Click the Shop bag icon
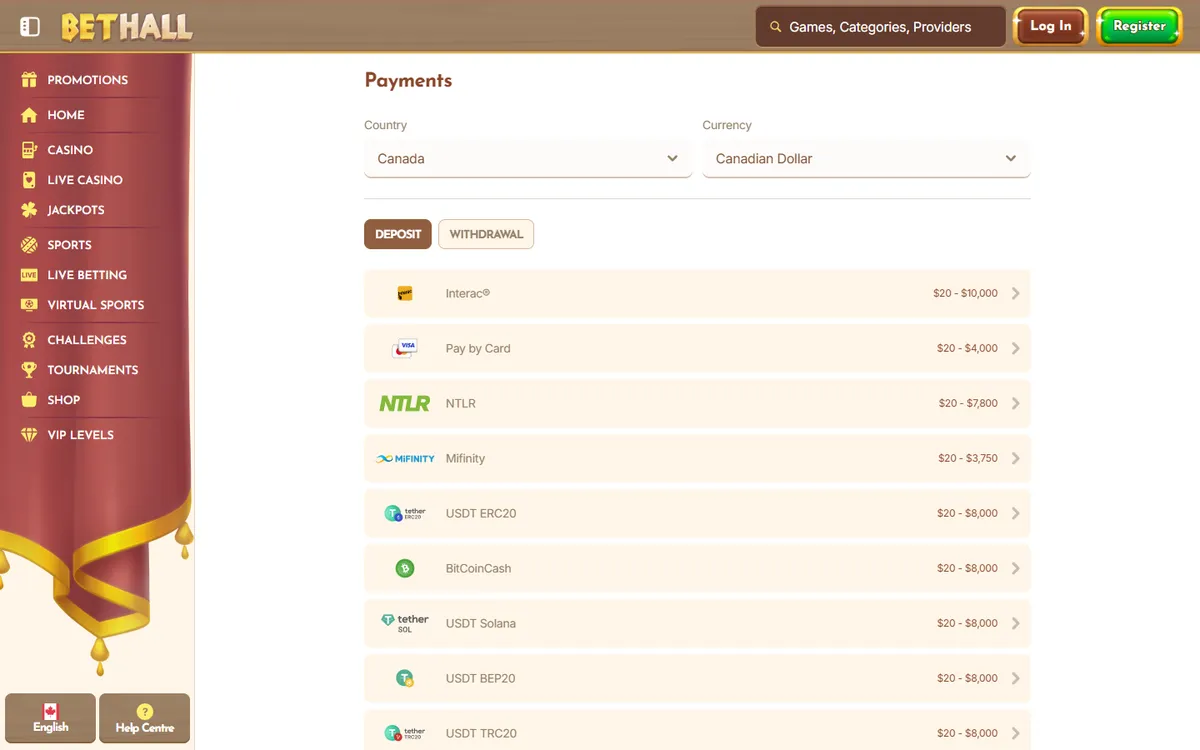This screenshot has width=1200, height=750. point(29,400)
